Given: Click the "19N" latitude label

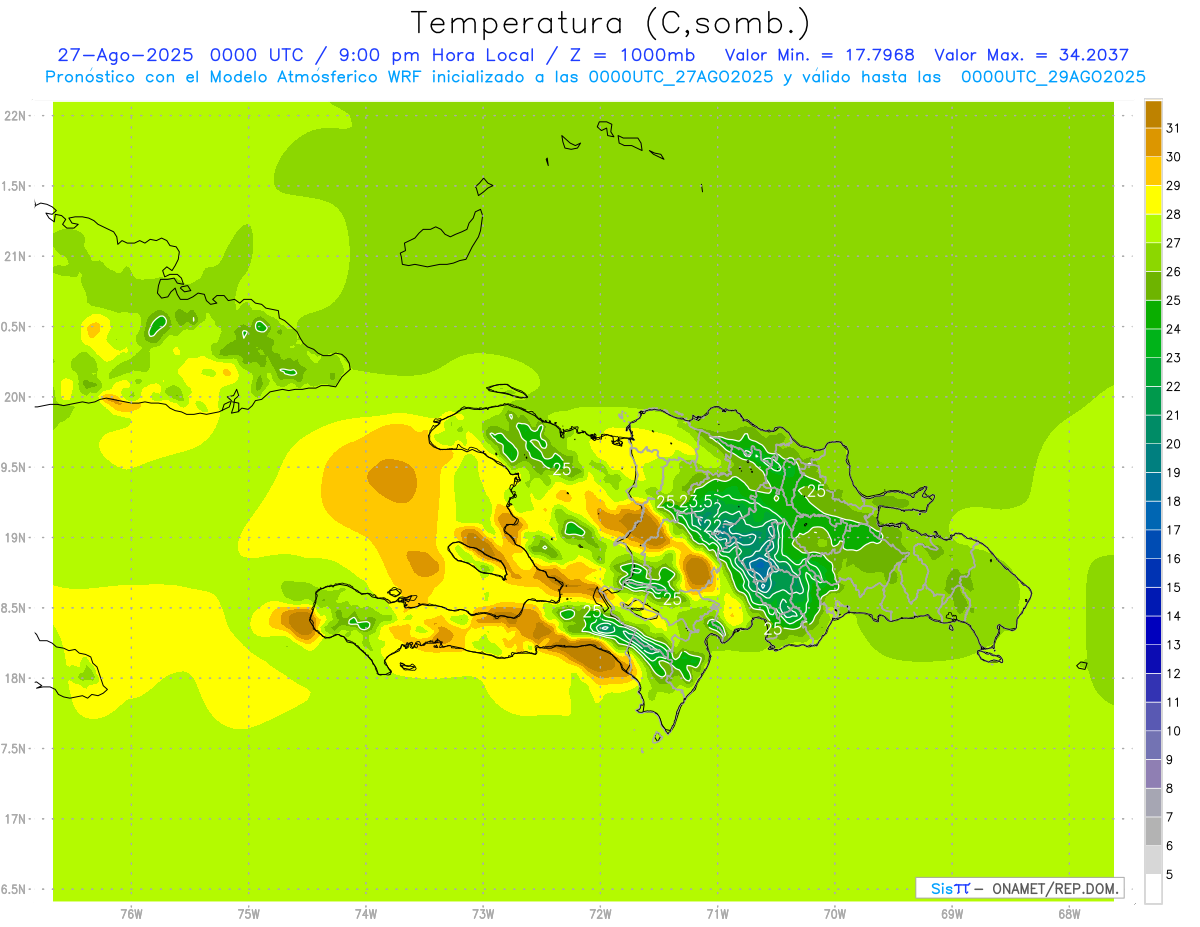Looking at the screenshot, I should [16, 538].
